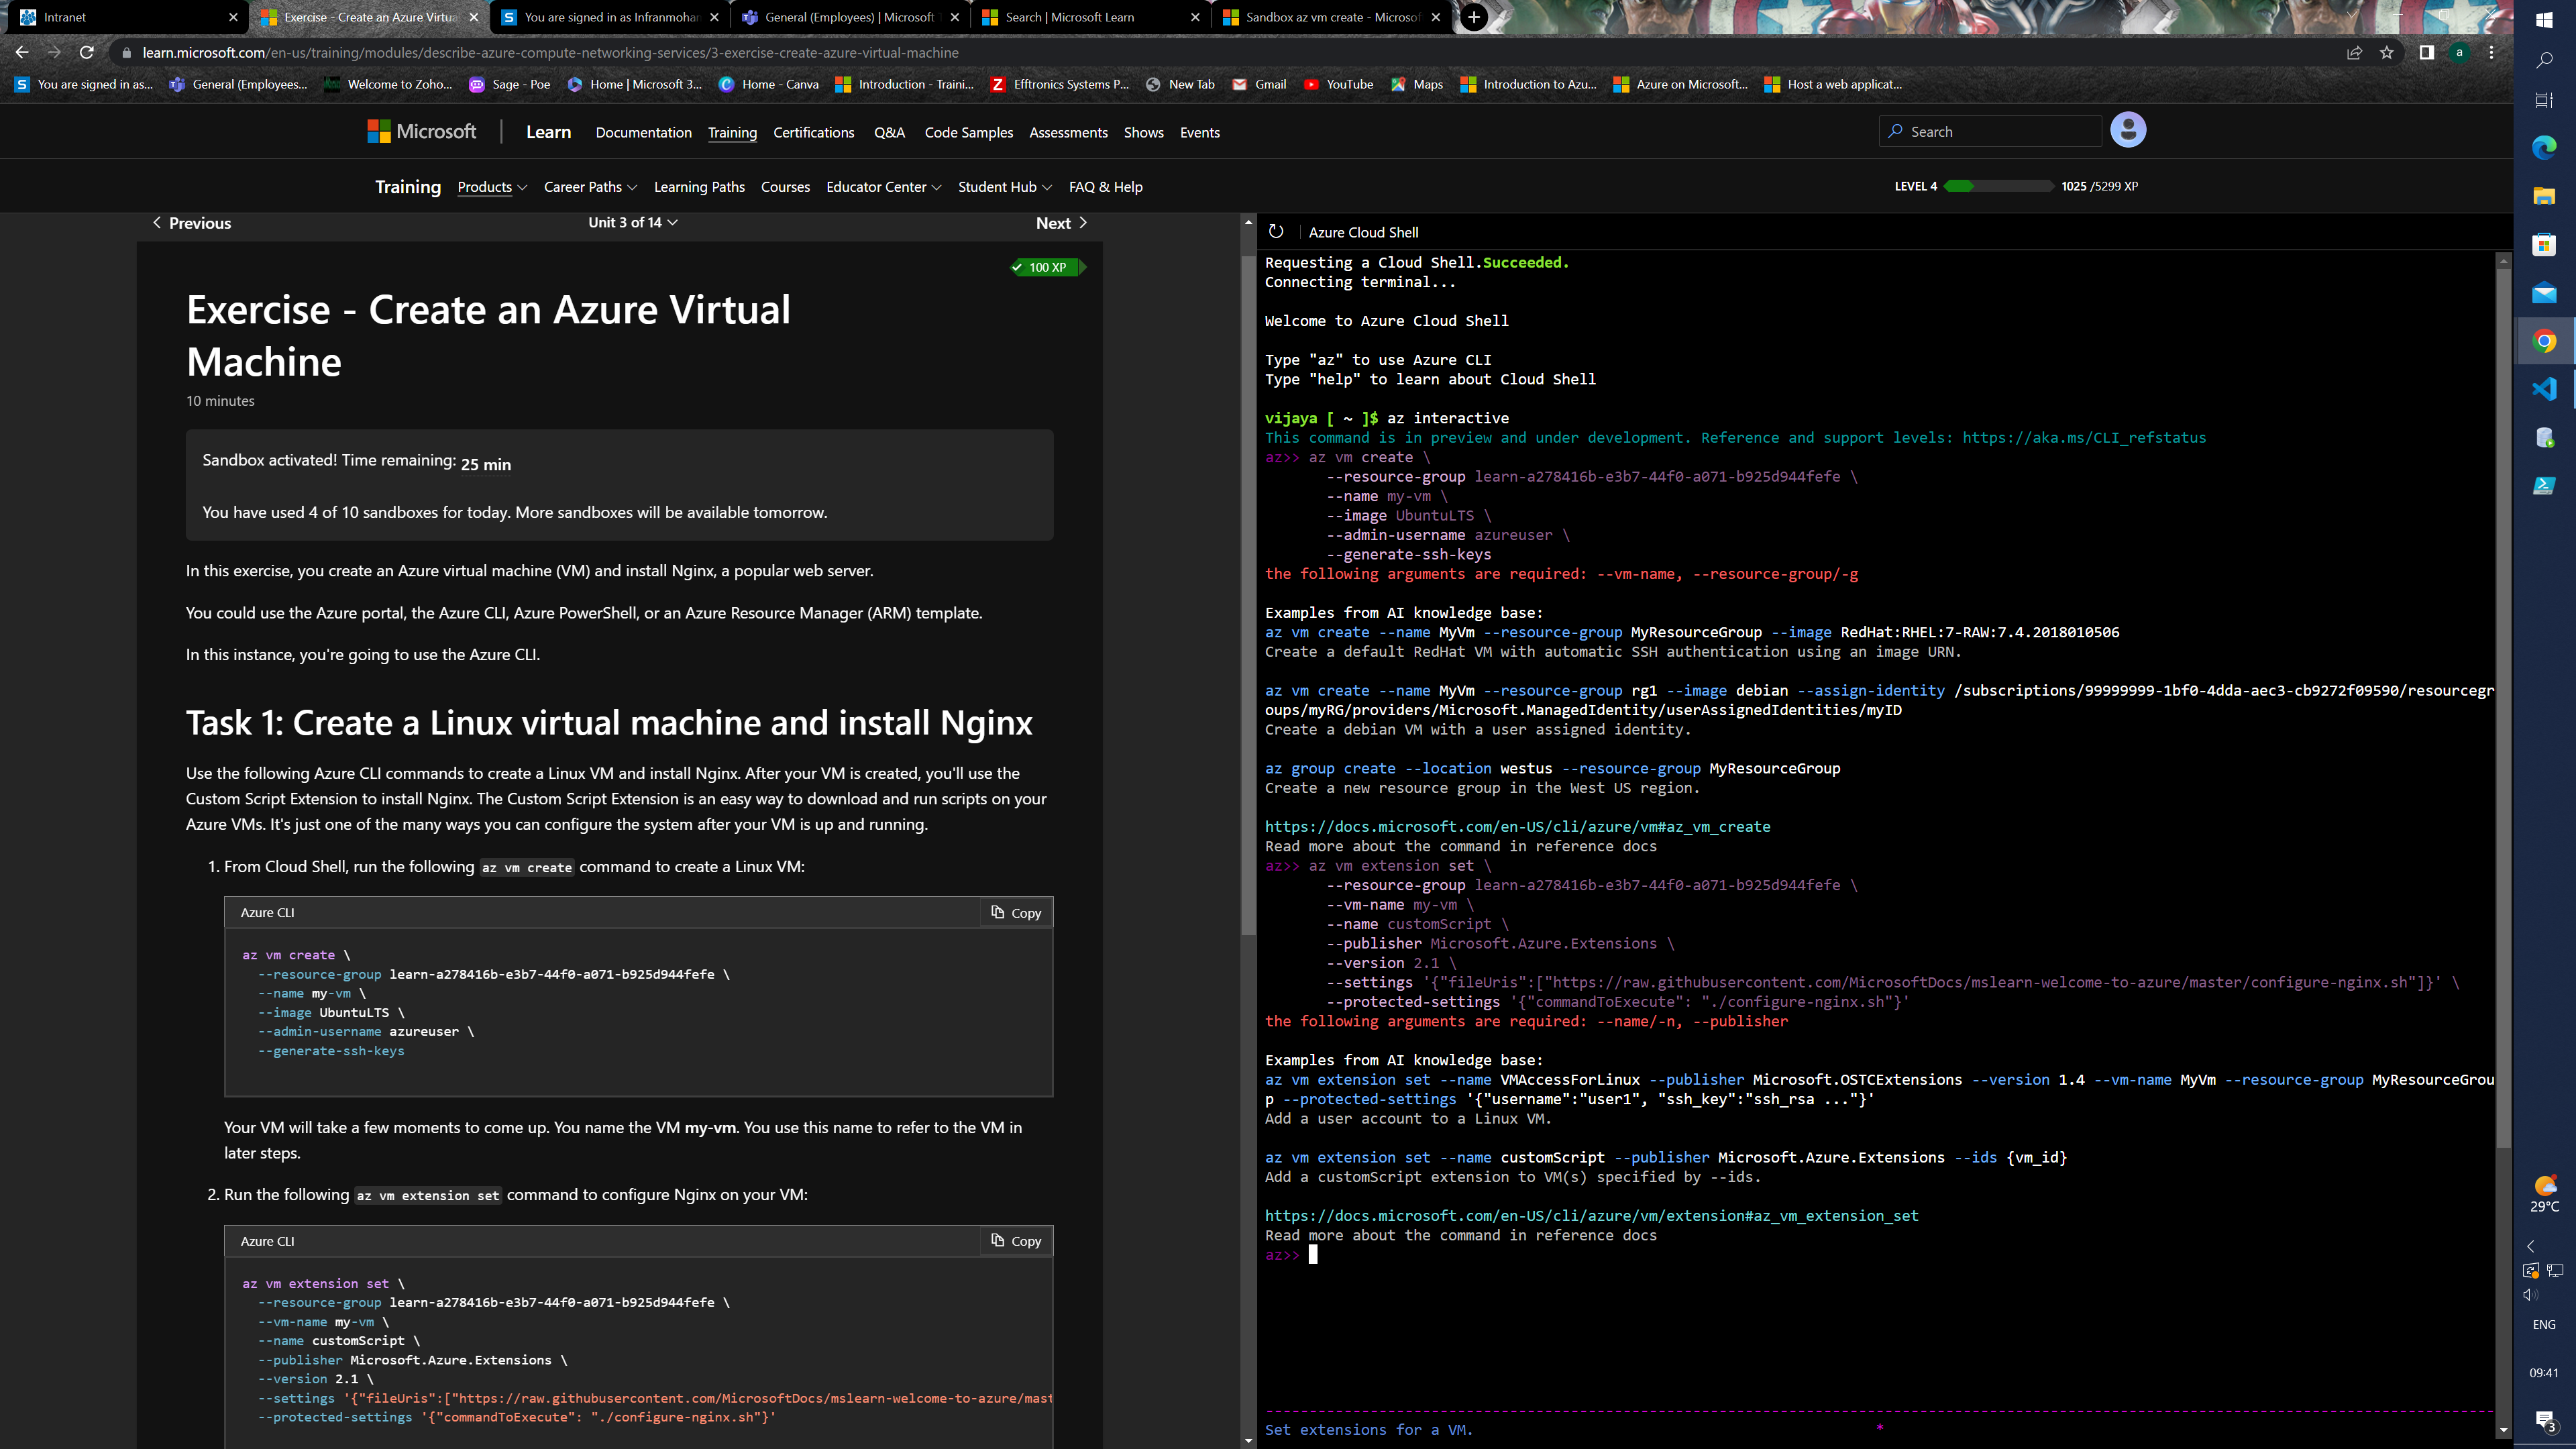The width and height of the screenshot is (2576, 1449).
Task: Toggle the browser side panel icon
Action: pos(2426,53)
